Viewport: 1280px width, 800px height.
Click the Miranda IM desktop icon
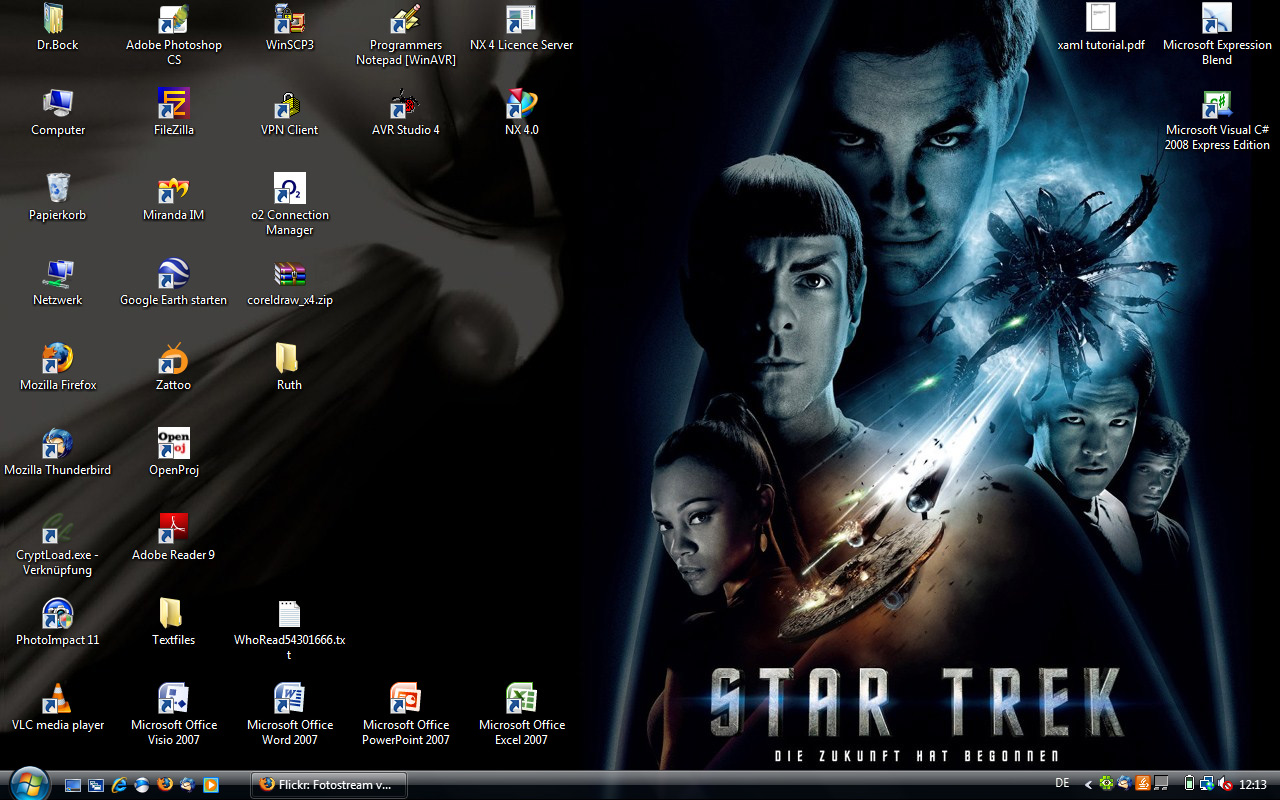coord(173,190)
